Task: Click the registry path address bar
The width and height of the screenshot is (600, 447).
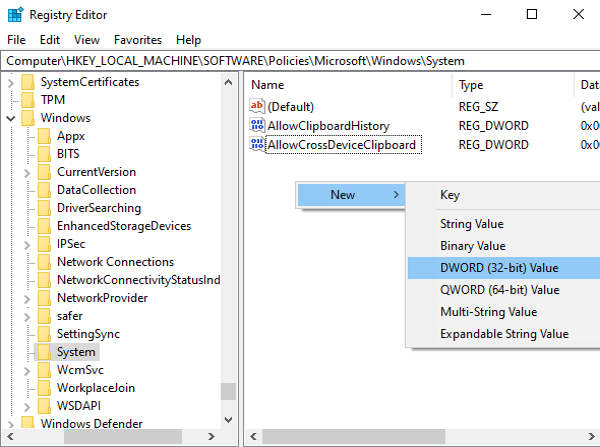Action: pyautogui.click(x=301, y=61)
